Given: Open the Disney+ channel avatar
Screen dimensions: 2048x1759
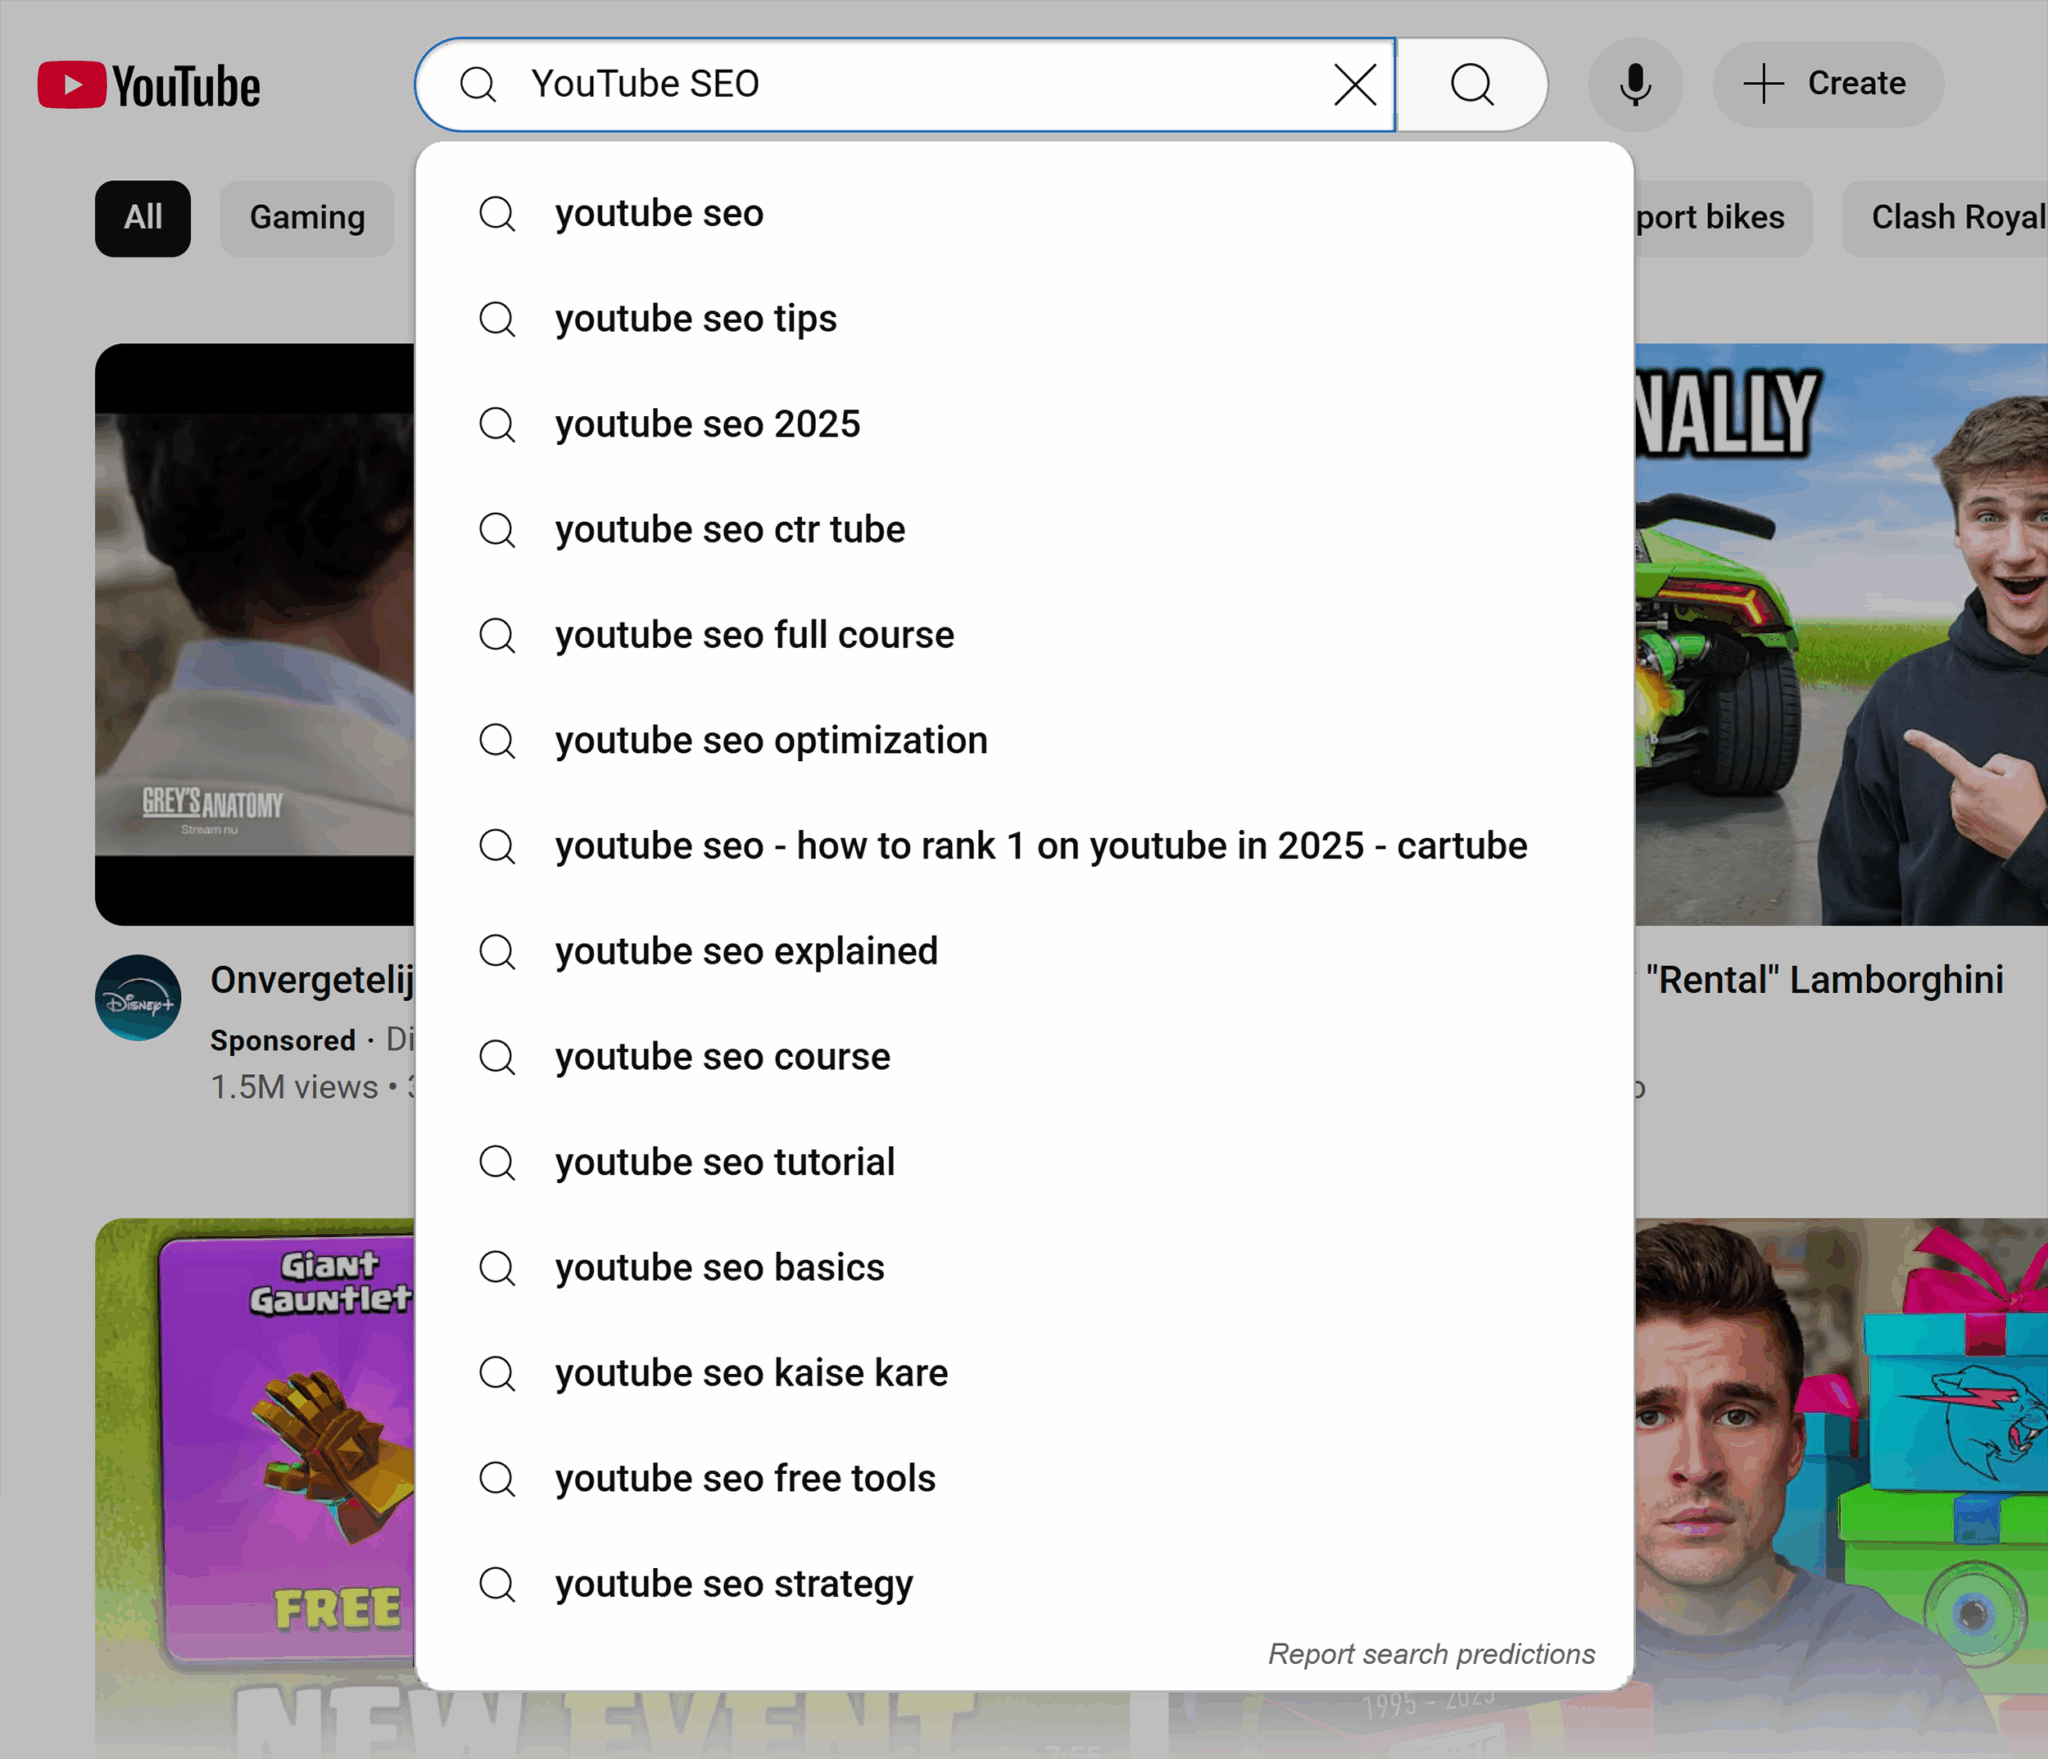Looking at the screenshot, I should coord(138,997).
